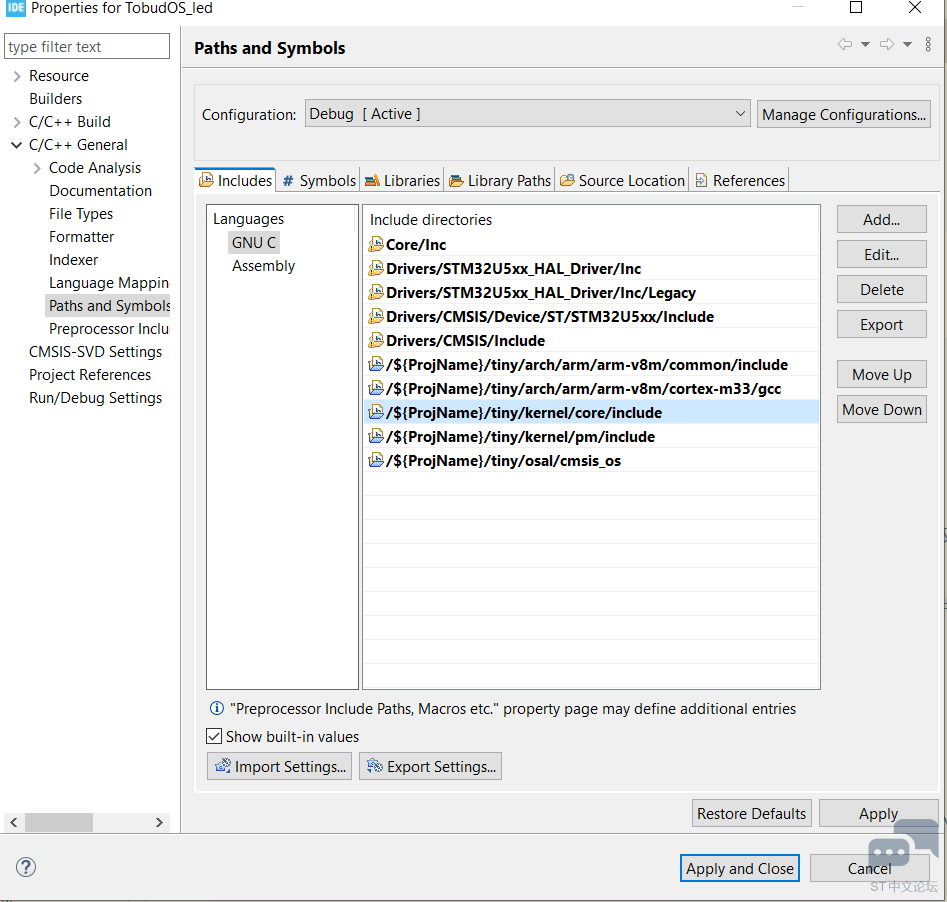Open the forward history dropdown arrow
Image resolution: width=947 pixels, height=902 pixels.
click(907, 44)
